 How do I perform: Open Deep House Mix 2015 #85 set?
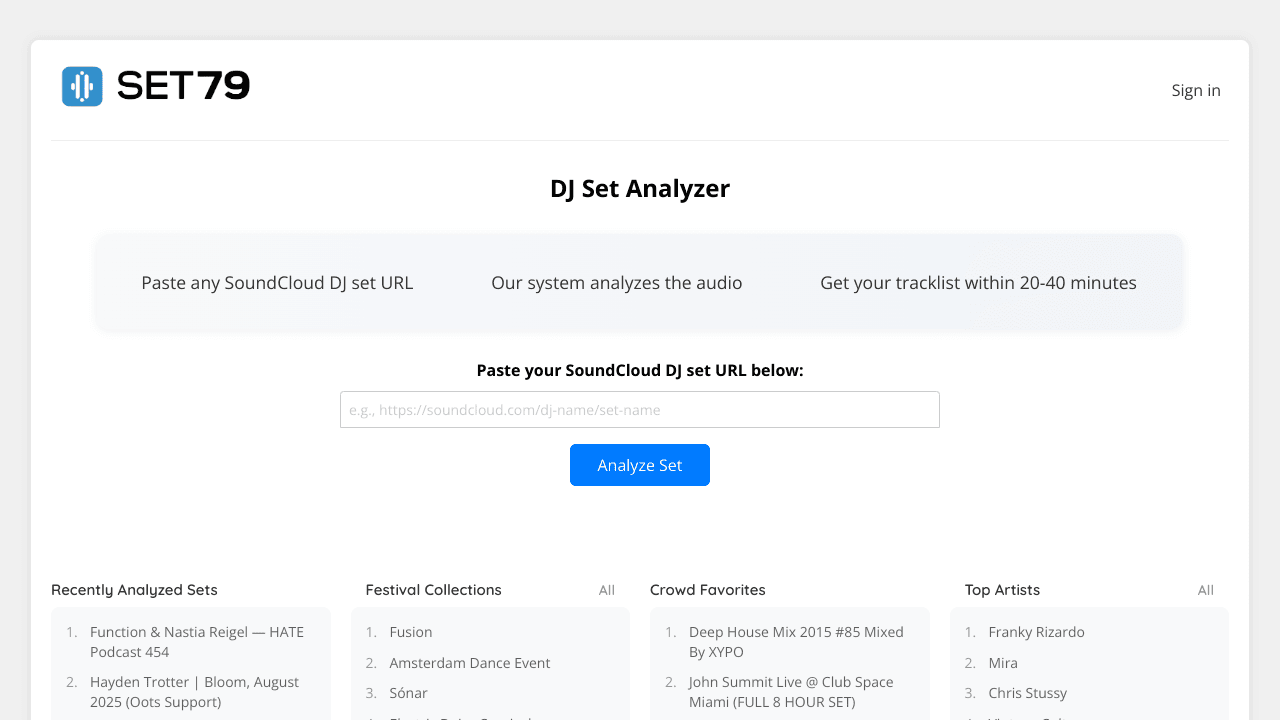(x=795, y=642)
